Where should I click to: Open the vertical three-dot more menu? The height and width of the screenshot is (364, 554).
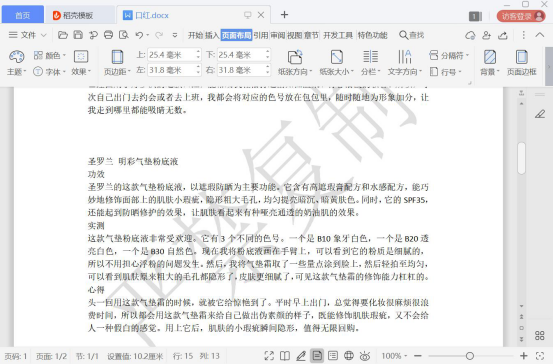[x=524, y=35]
